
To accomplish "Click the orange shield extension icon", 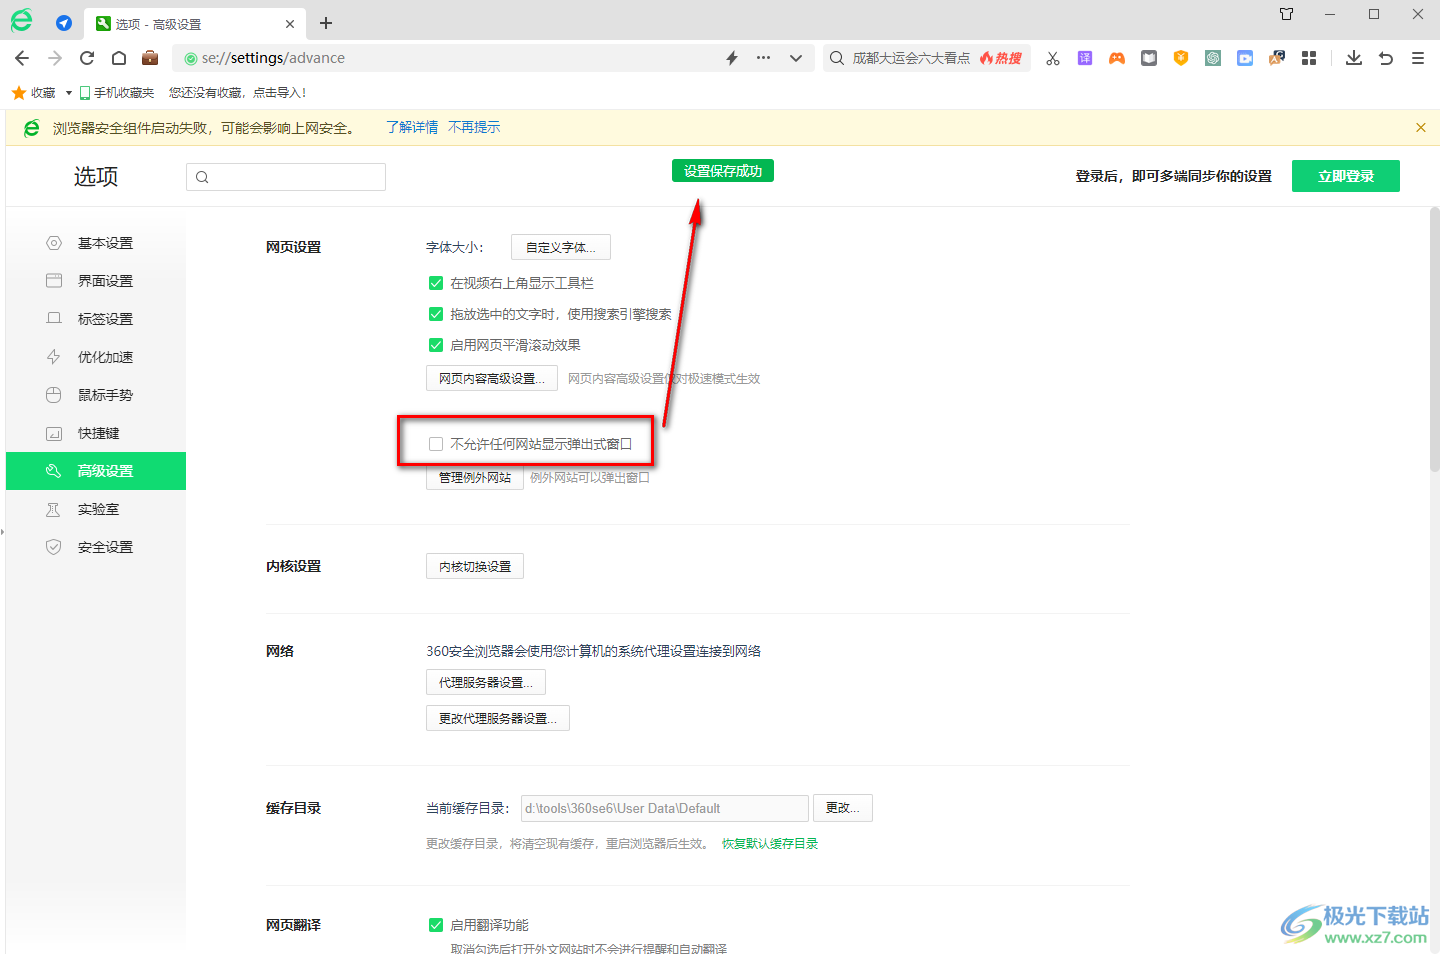I will pyautogui.click(x=1181, y=58).
